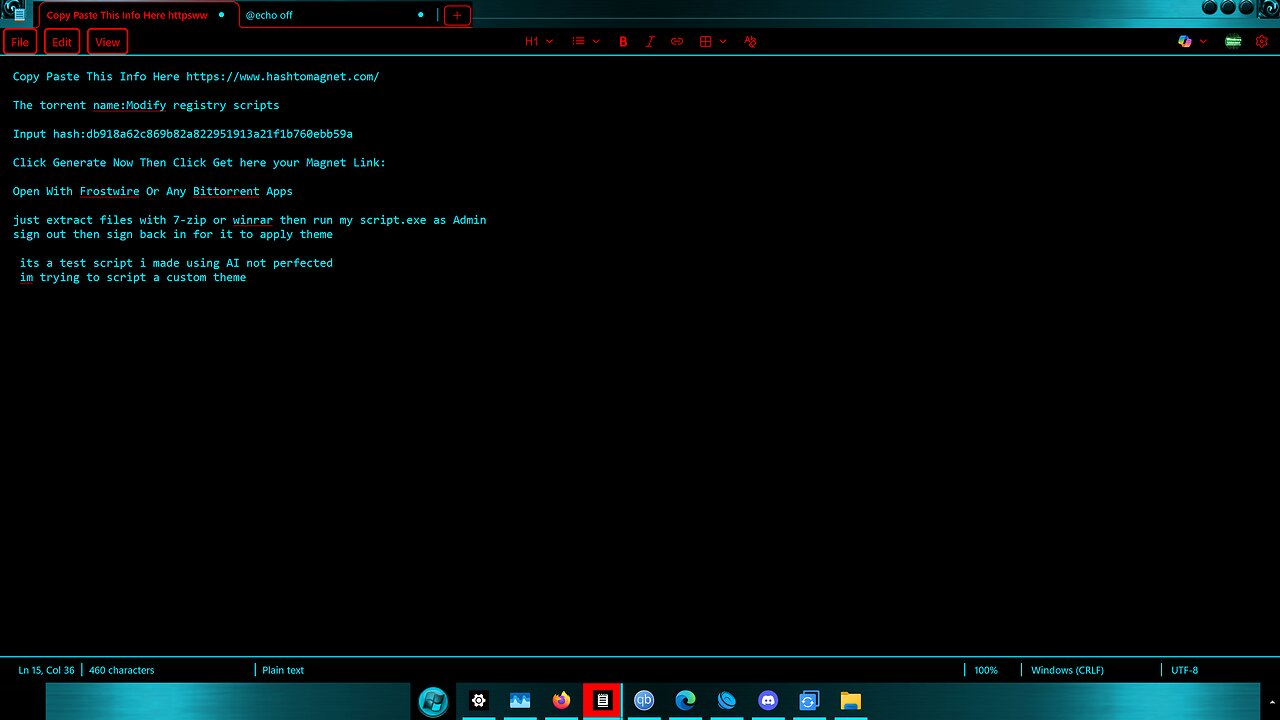
Task: Click 'Plain text' in the status bar
Action: click(283, 670)
